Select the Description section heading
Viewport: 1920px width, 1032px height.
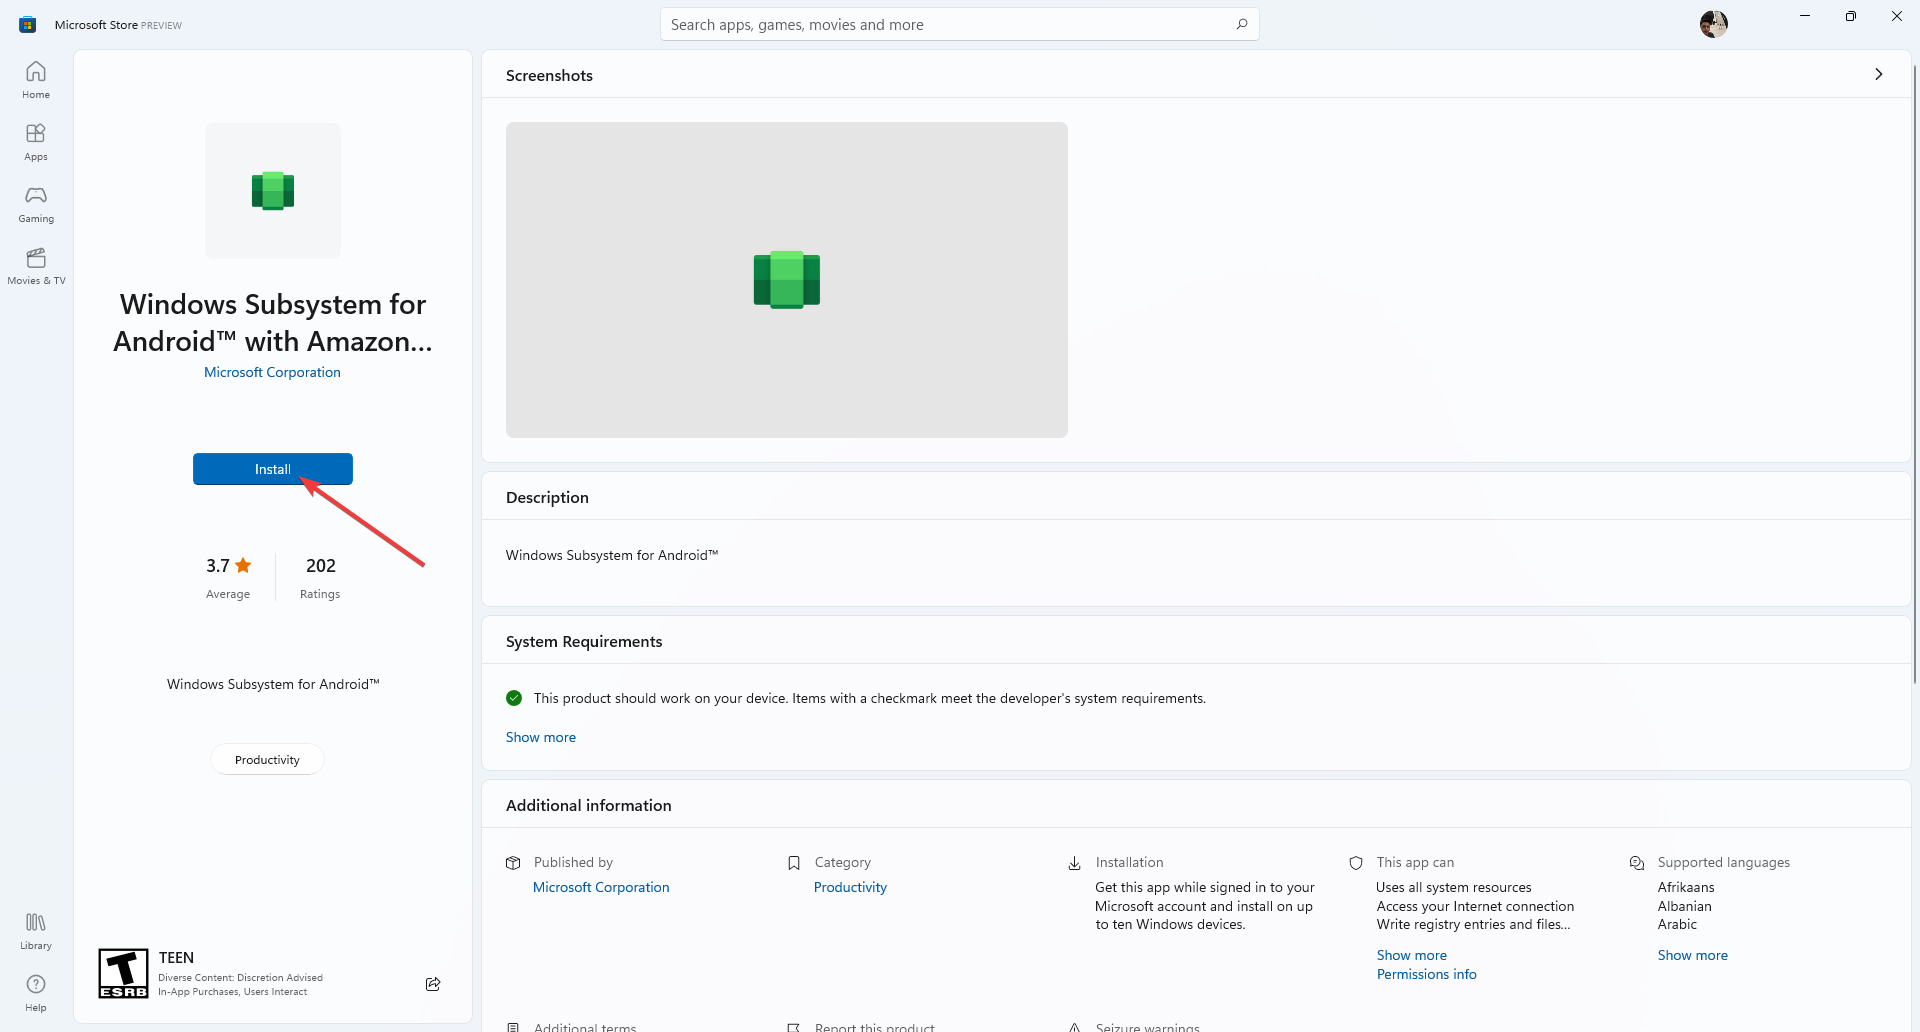[x=547, y=497]
